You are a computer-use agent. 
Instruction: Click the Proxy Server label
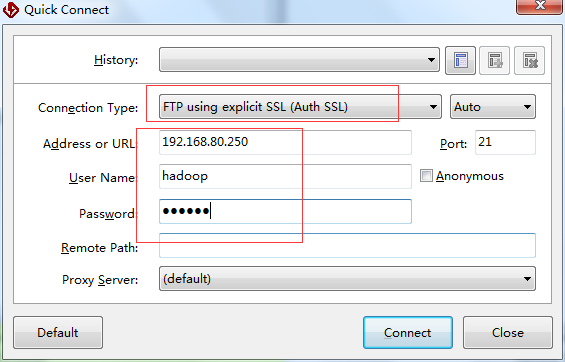point(100,280)
